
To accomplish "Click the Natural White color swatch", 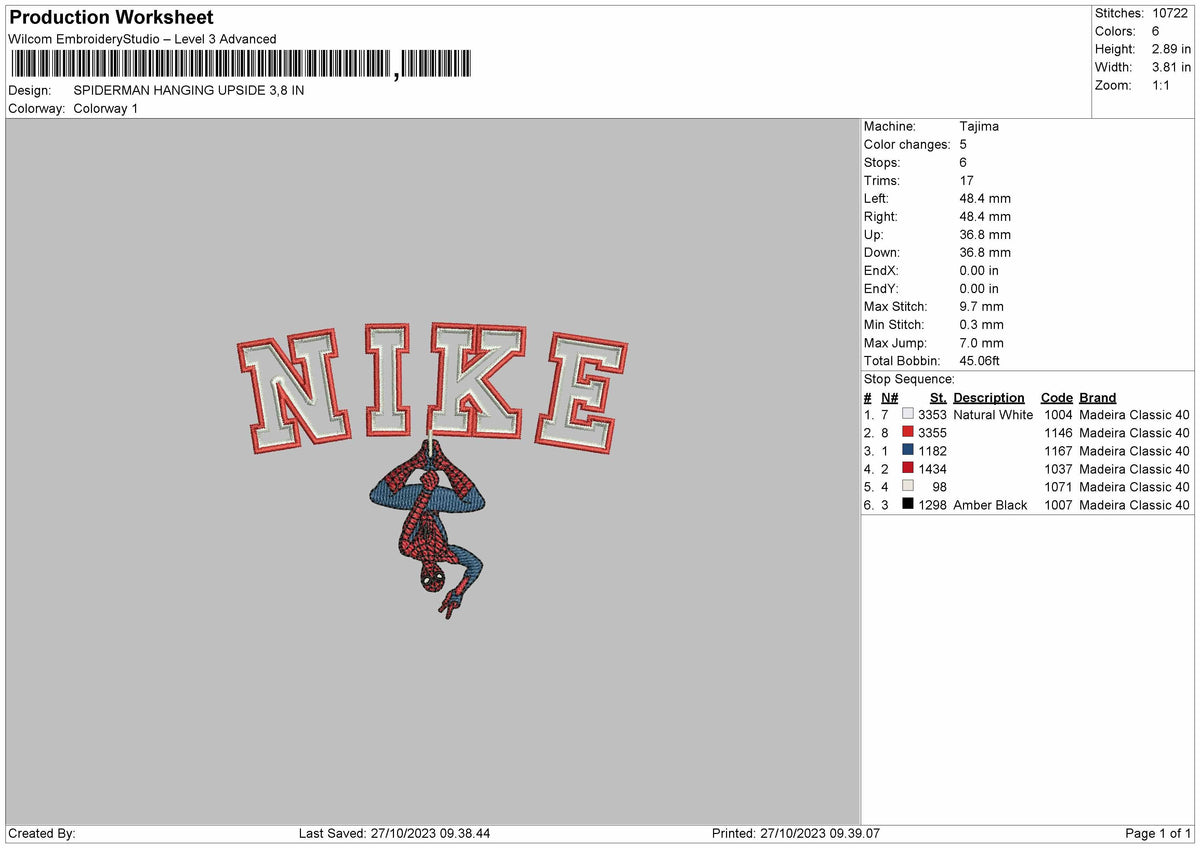I will [908, 414].
